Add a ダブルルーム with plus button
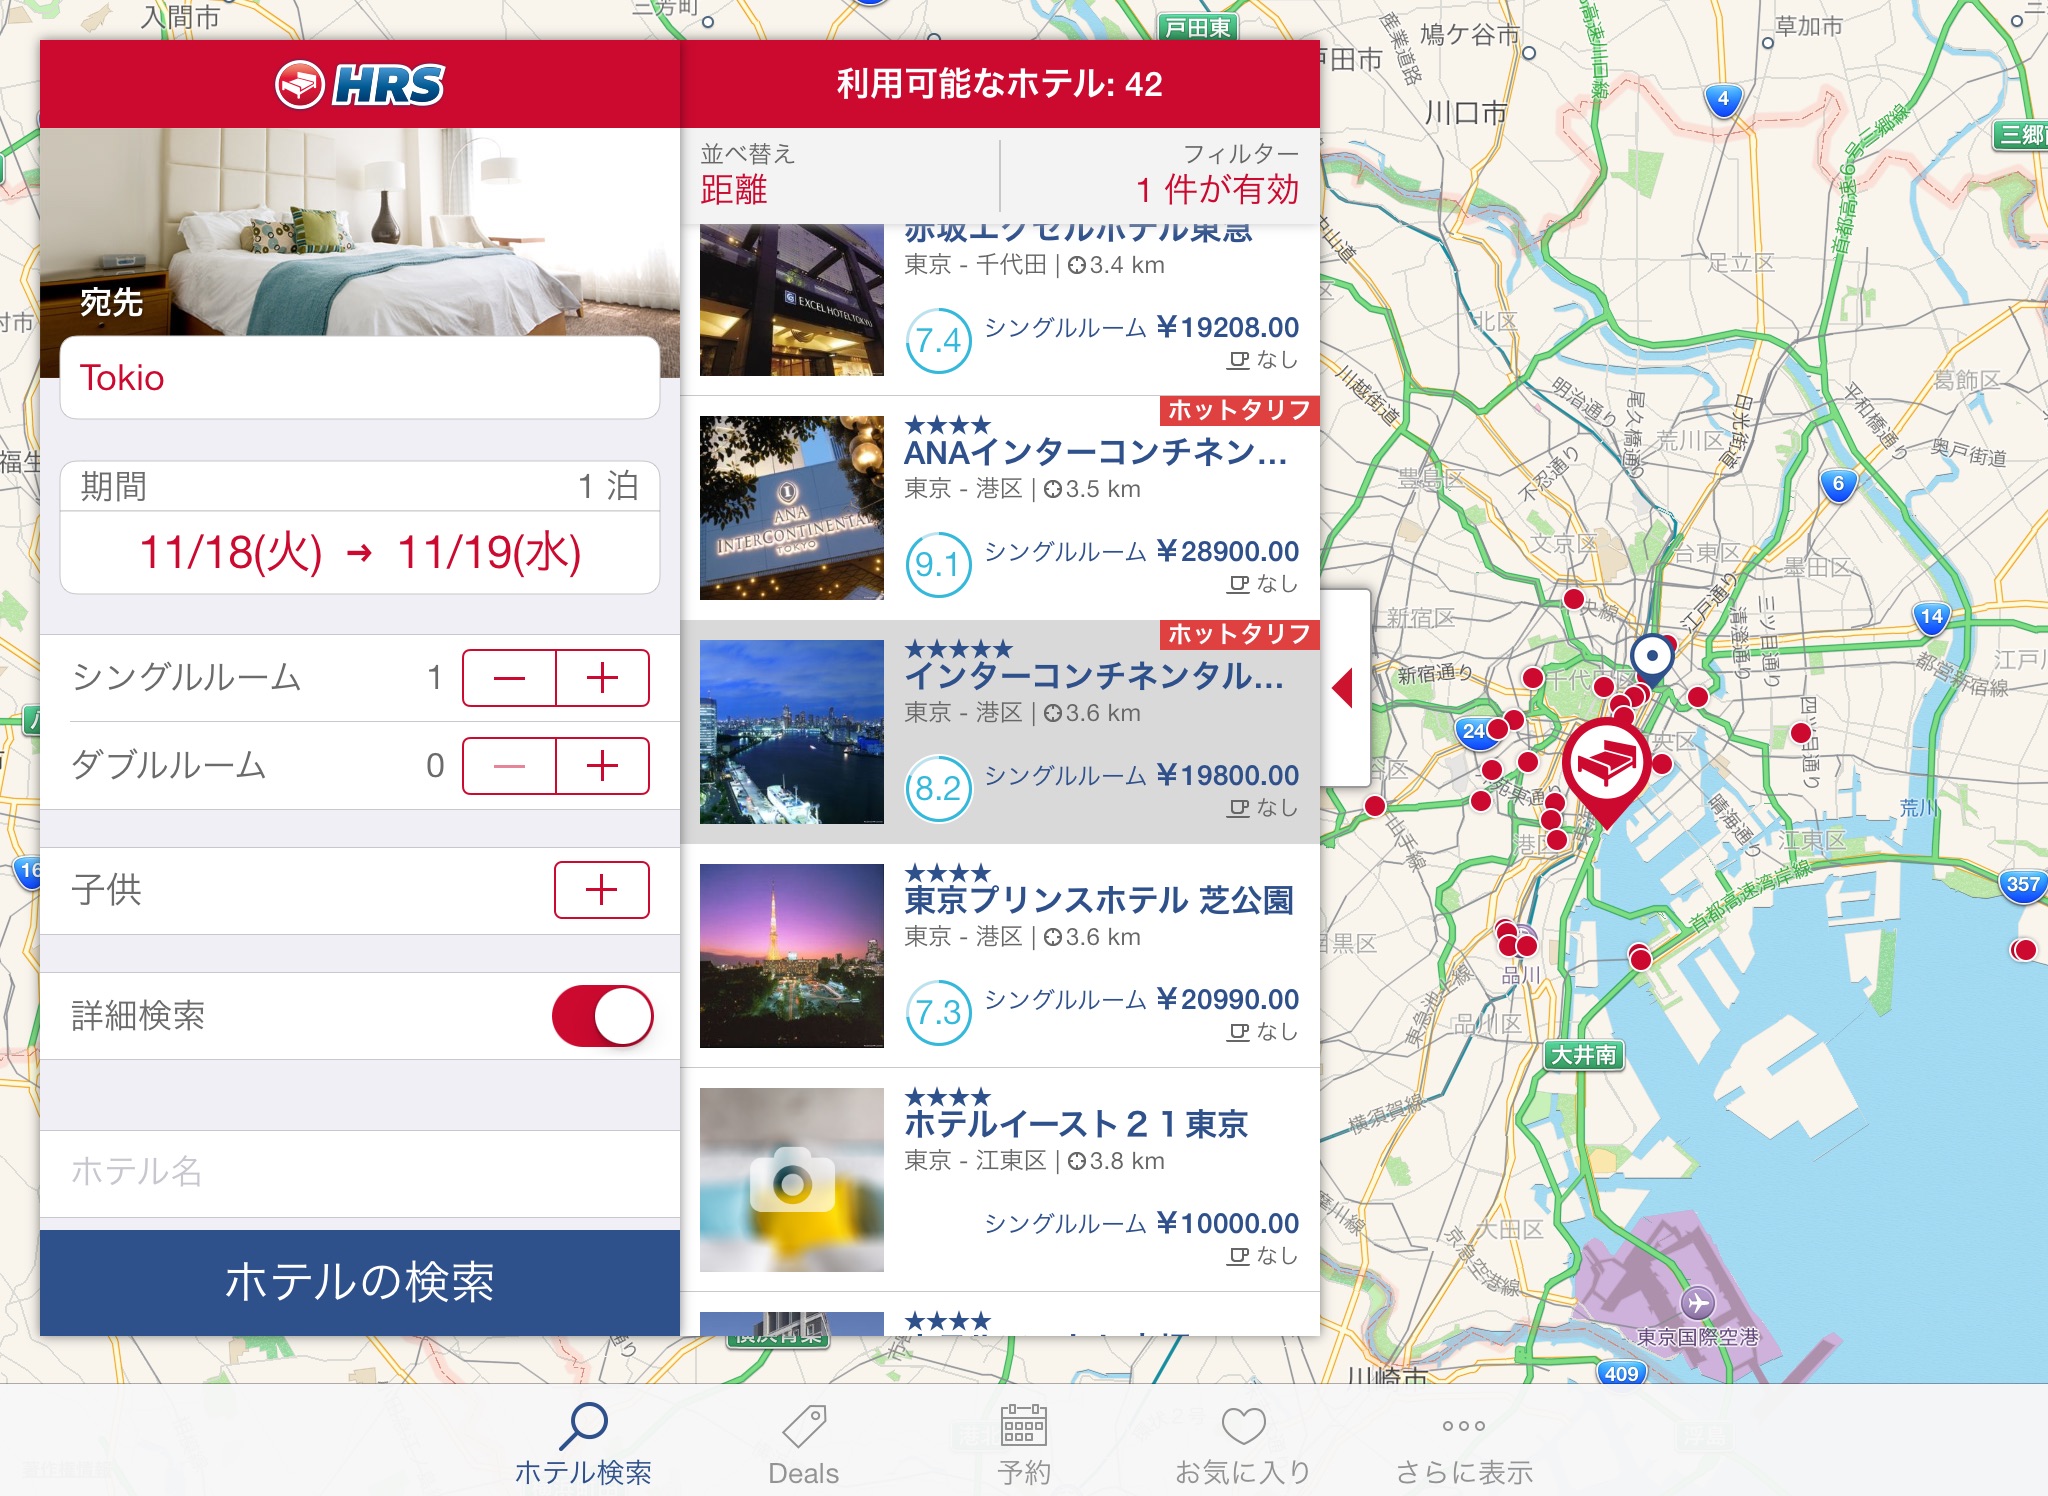Screen dimensions: 2048x1496 pos(602,766)
